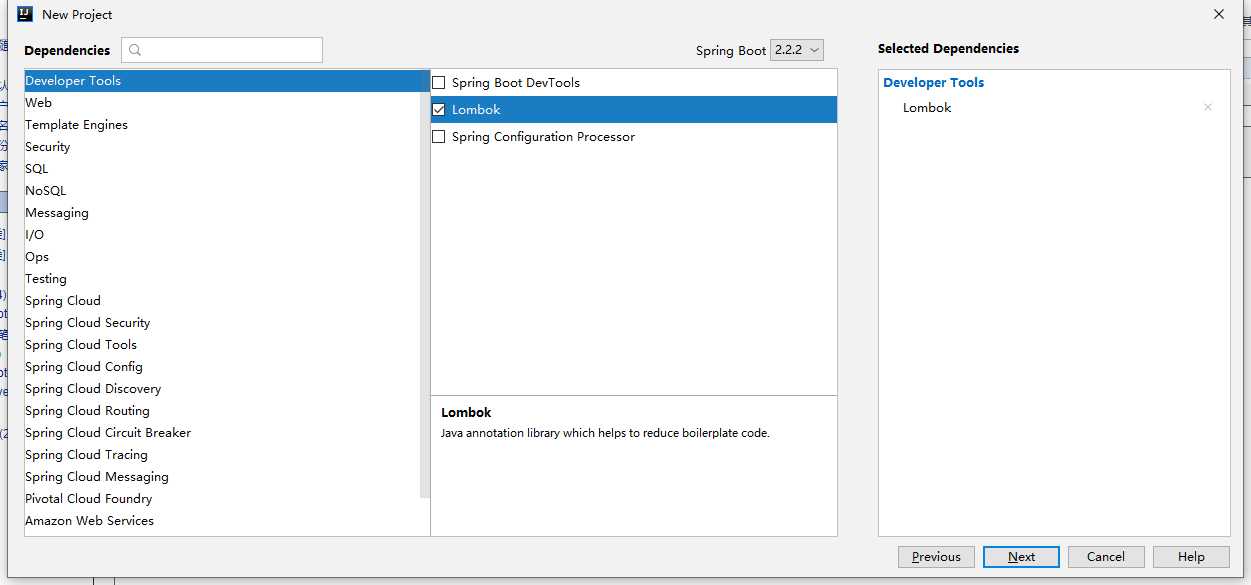Image resolution: width=1251 pixels, height=585 pixels.
Task: Select the SQL category
Action: point(223,169)
